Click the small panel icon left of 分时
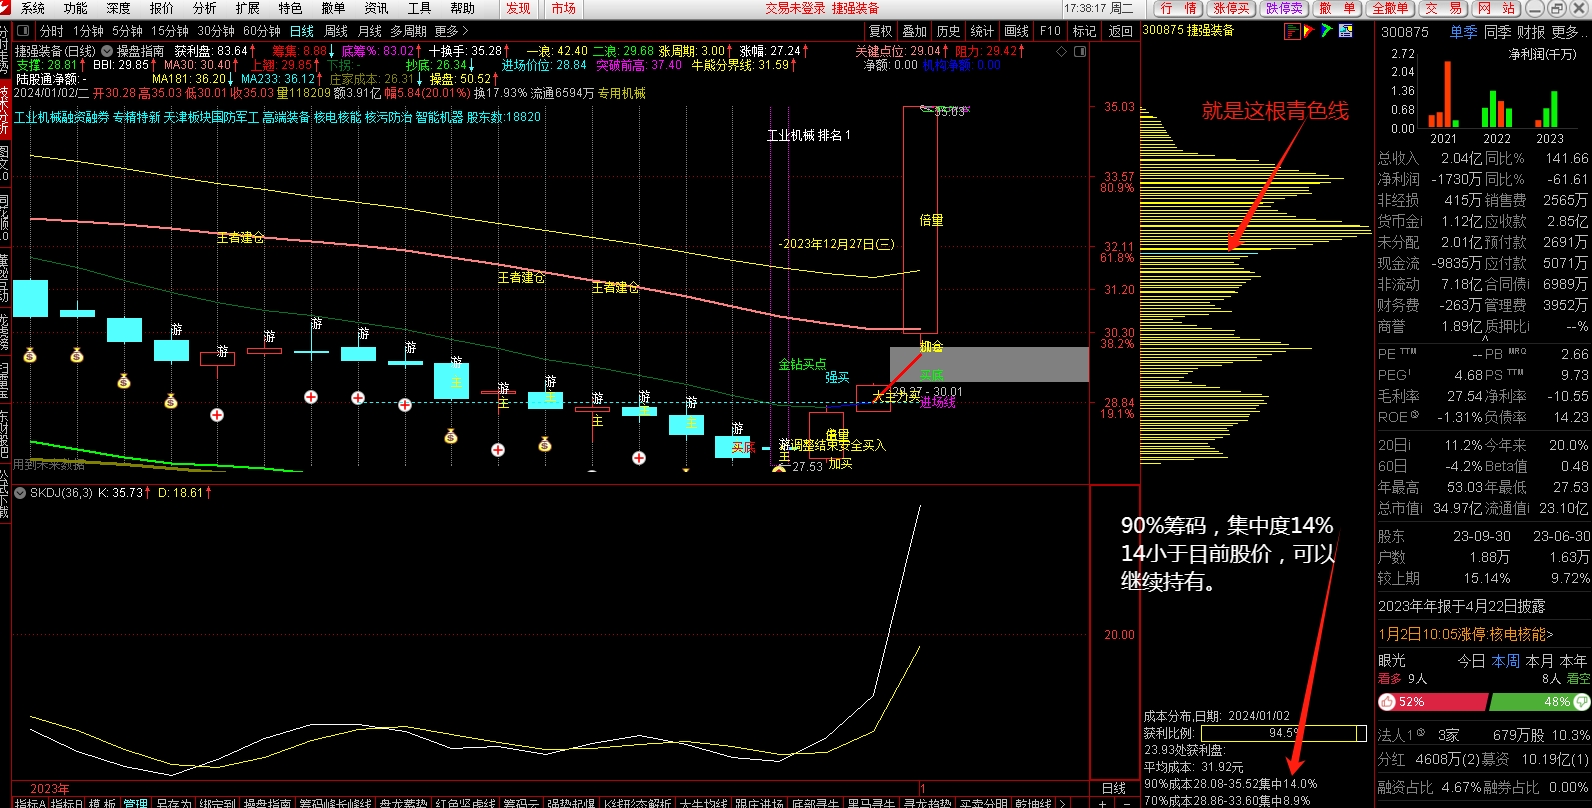 click(24, 31)
